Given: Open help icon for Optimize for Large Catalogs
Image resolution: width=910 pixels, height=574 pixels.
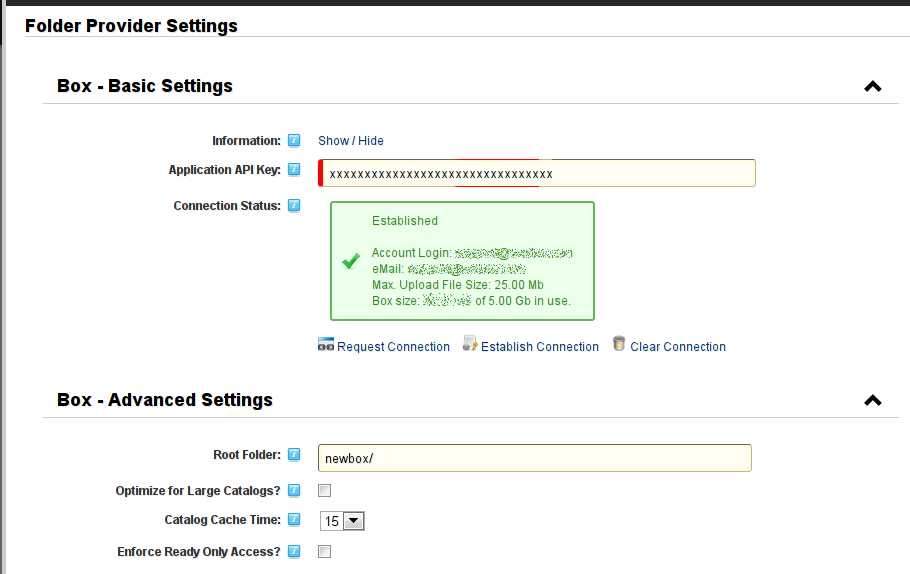Looking at the screenshot, I should click(x=294, y=490).
